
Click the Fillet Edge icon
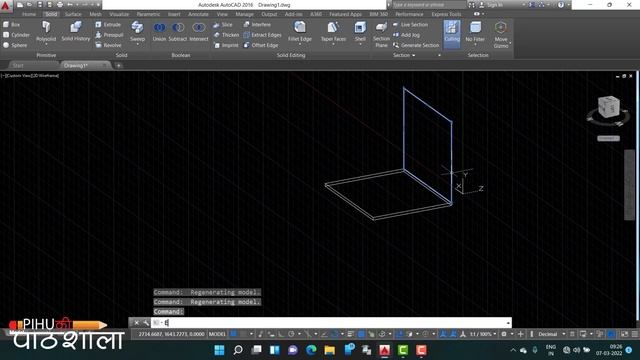[x=300, y=28]
